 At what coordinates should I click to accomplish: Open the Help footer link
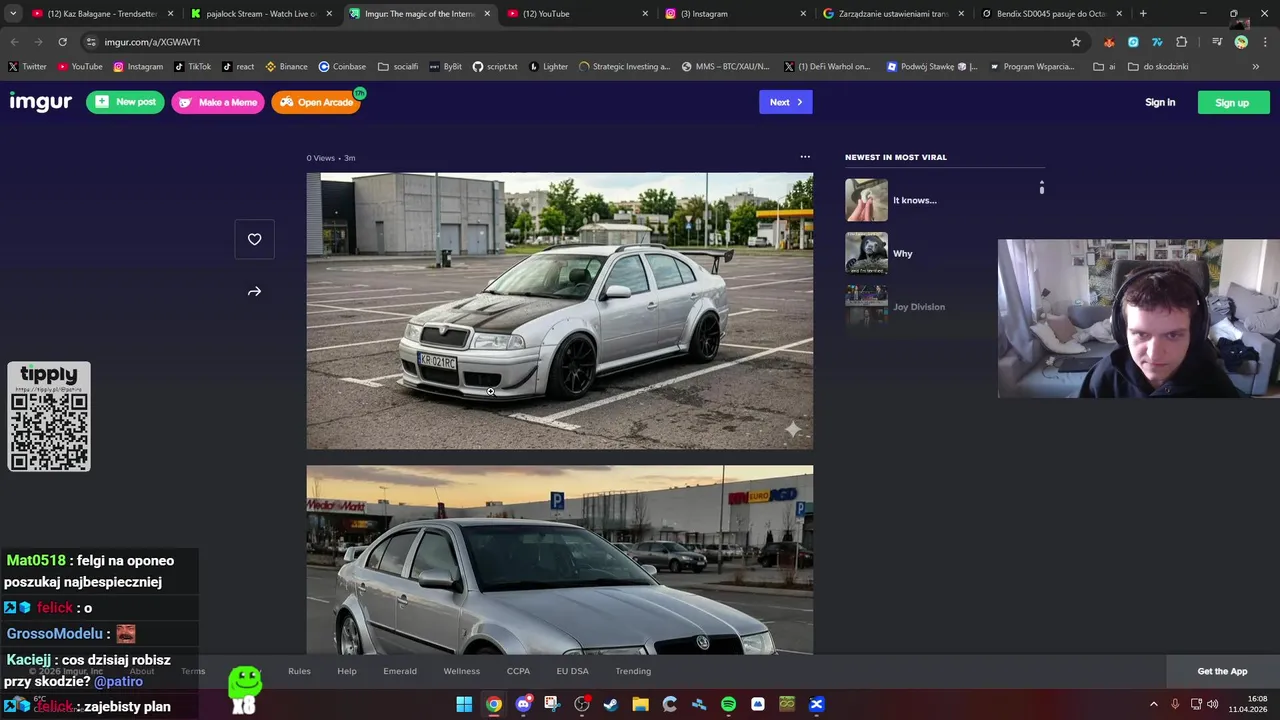pyautogui.click(x=347, y=671)
